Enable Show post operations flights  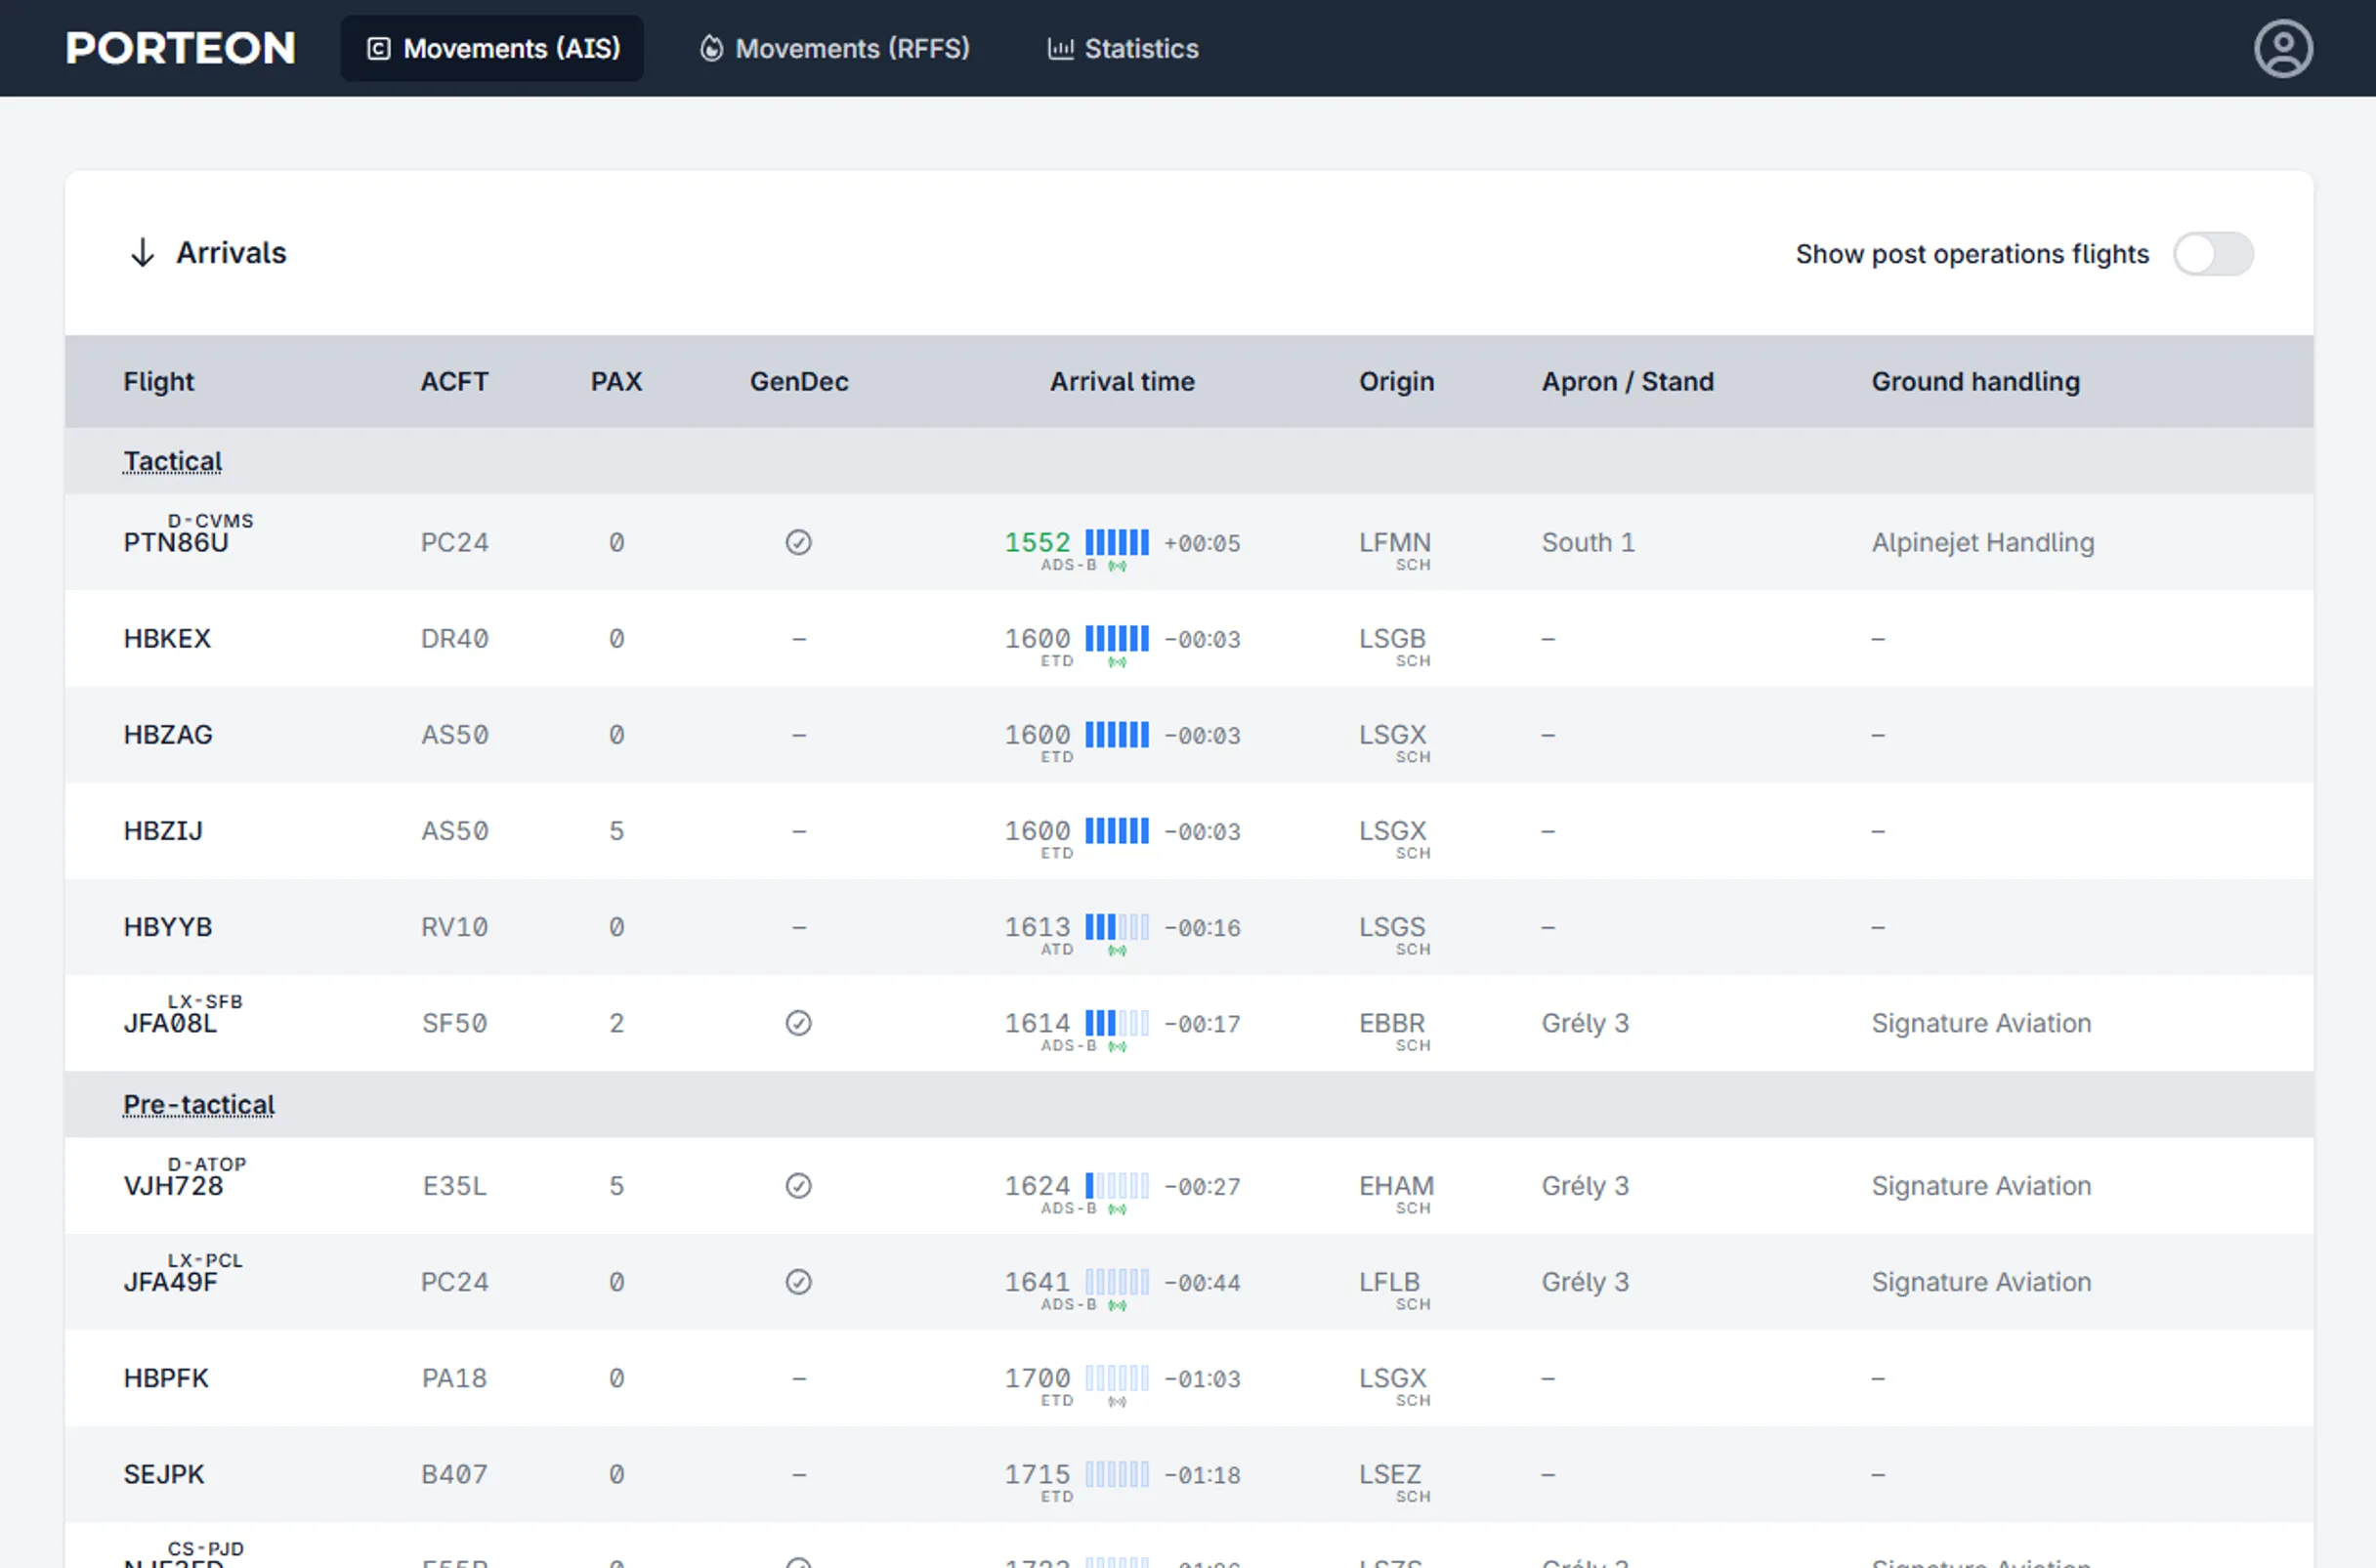2214,255
